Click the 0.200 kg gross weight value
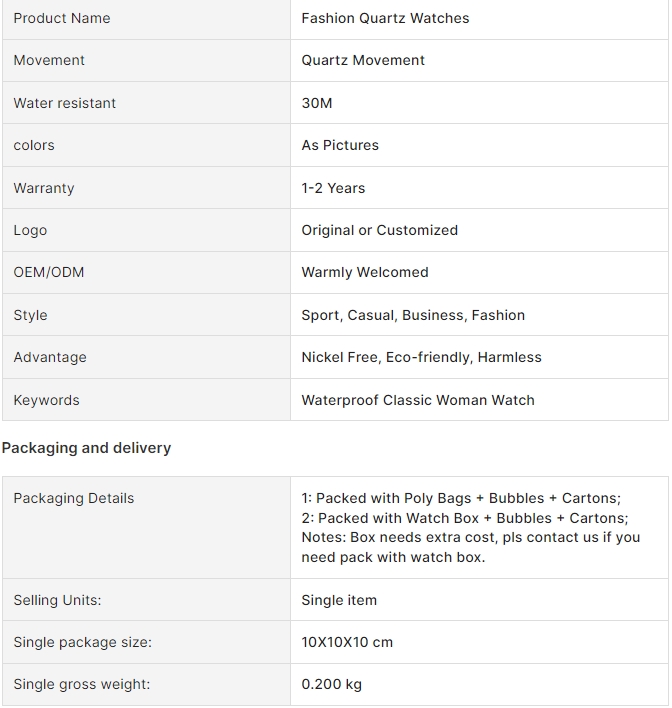Viewport: 672px width, 708px height. pos(331,685)
